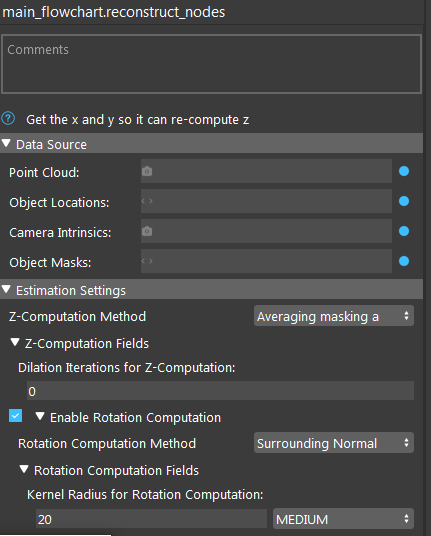This screenshot has width=431, height=536.
Task: Open the MEDIUM kernel preset dropdown
Action: click(343, 519)
